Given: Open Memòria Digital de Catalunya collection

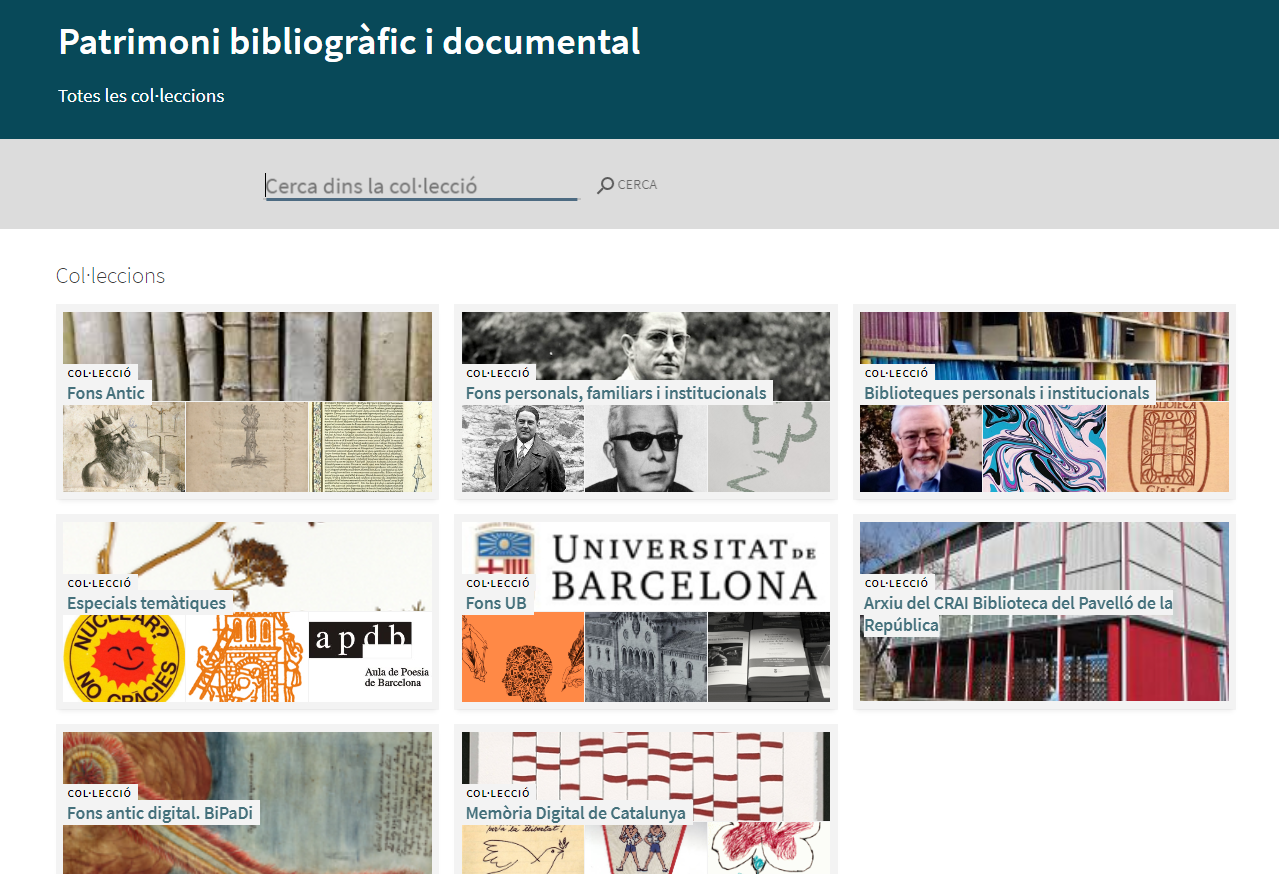Looking at the screenshot, I should (x=575, y=813).
